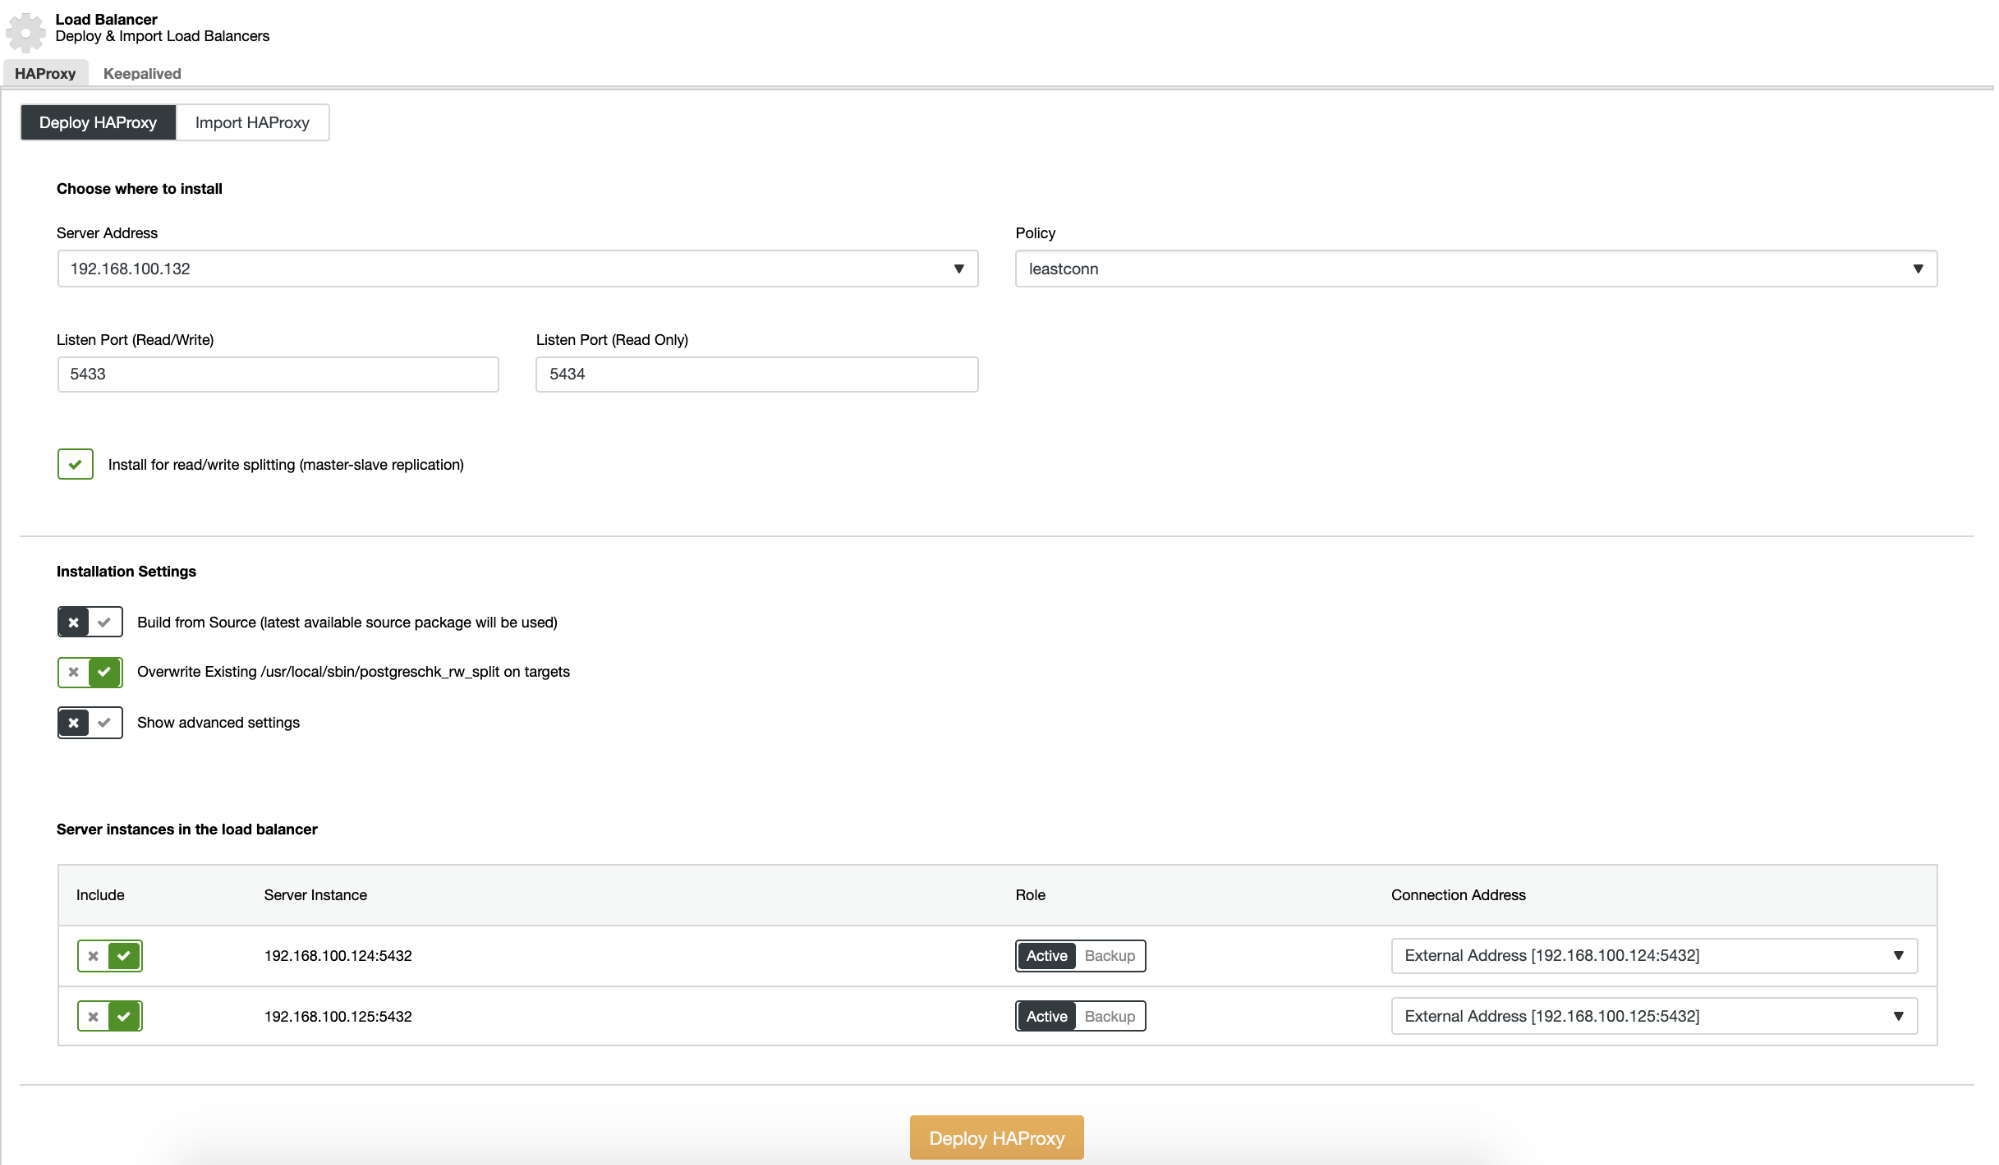Click exclude icon for 192.168.100.125 instance
The height and width of the screenshot is (1165, 1999).
pyautogui.click(x=93, y=1017)
